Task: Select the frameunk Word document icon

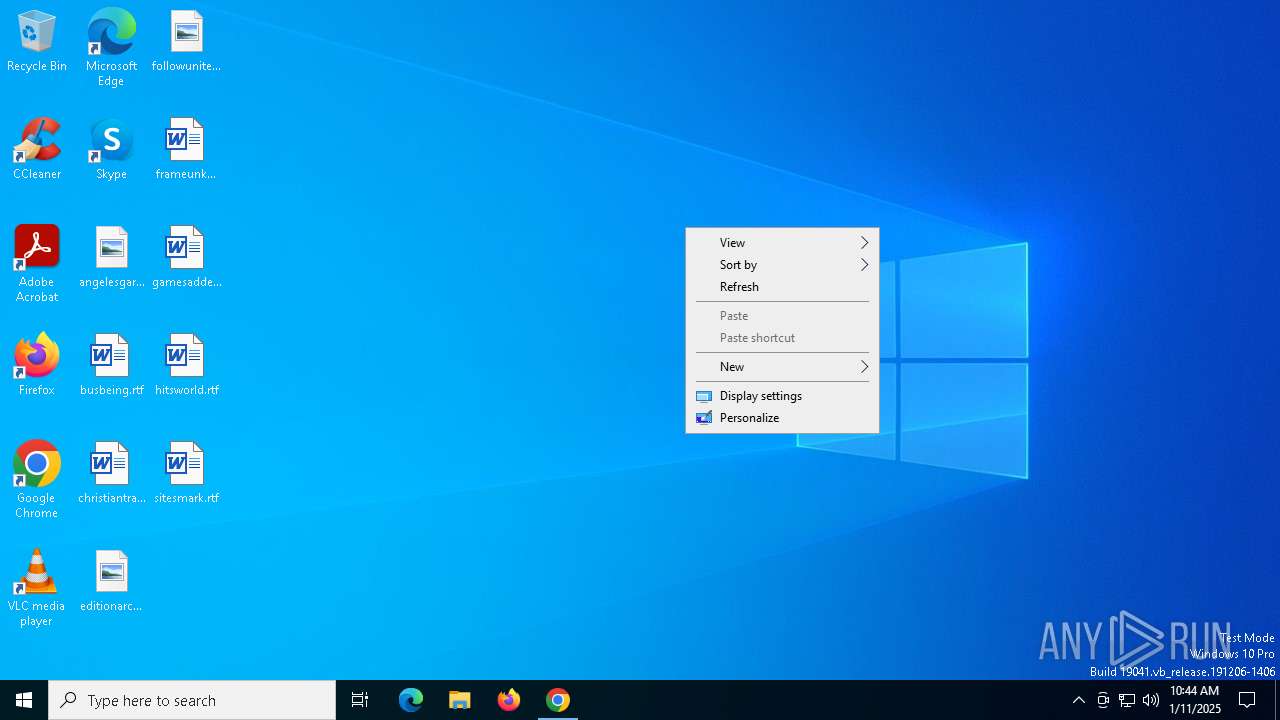Action: click(186, 150)
